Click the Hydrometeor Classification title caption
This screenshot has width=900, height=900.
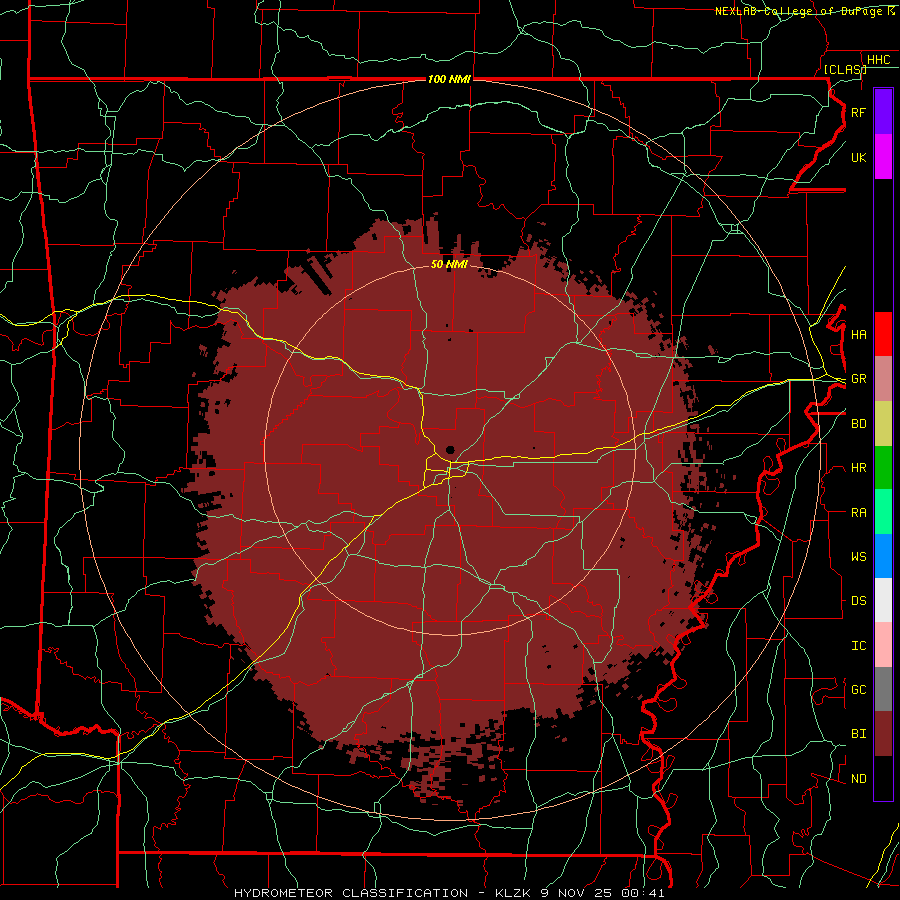[x=449, y=893]
